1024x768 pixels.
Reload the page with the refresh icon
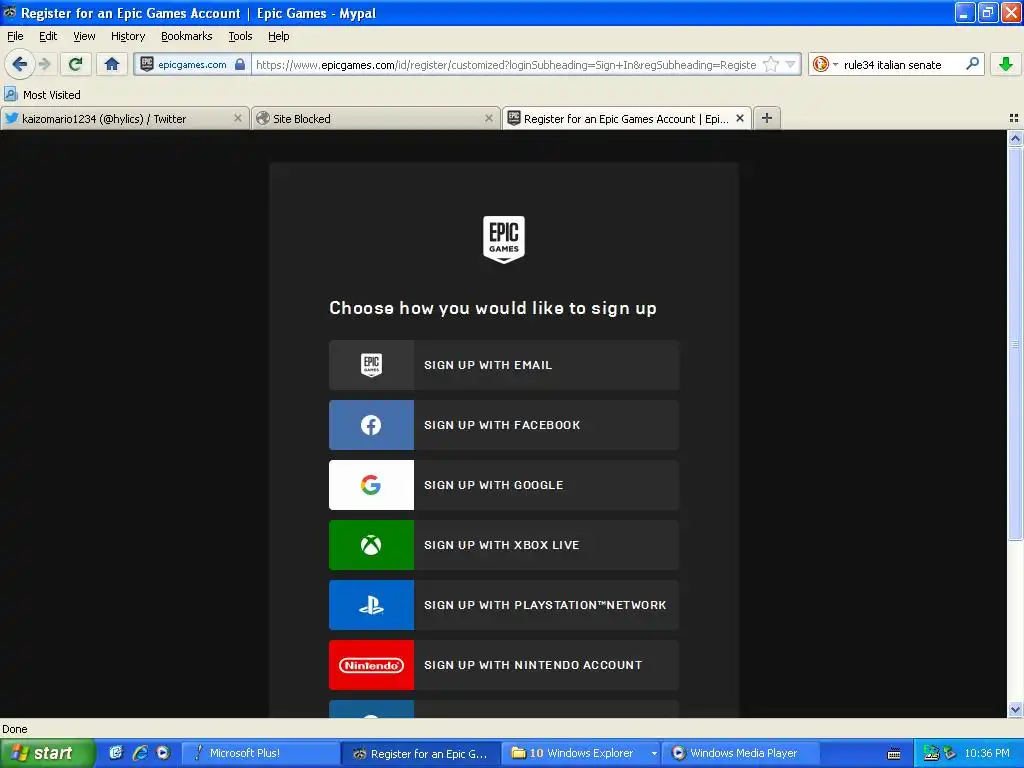click(x=76, y=64)
